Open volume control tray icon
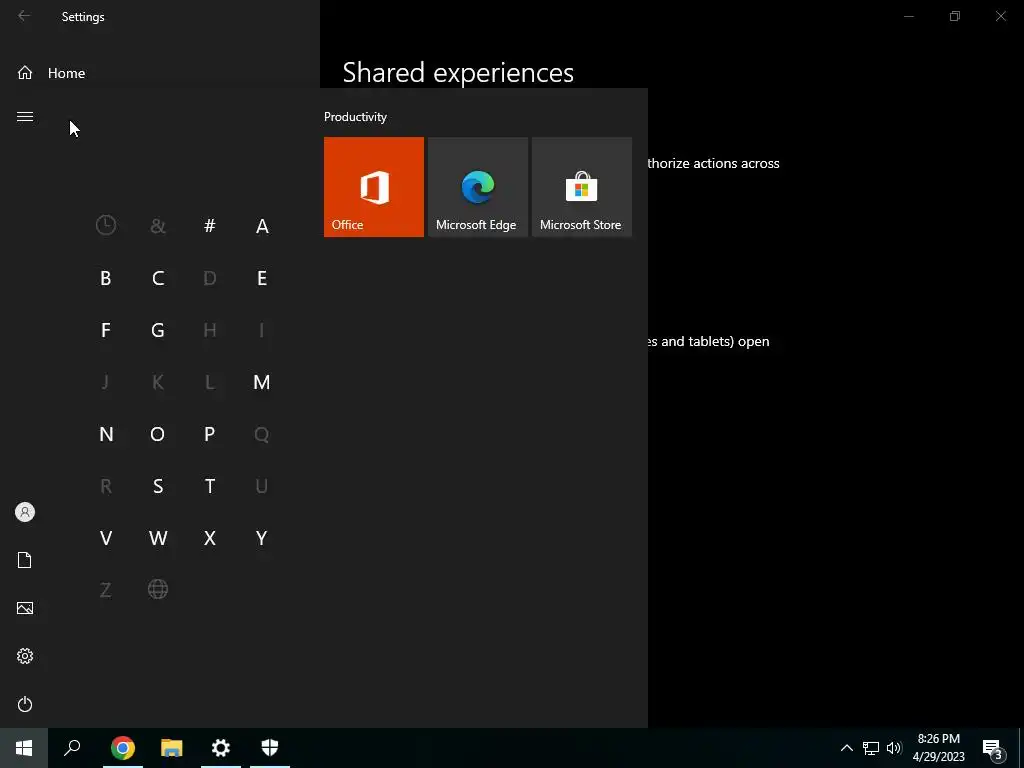Viewport: 1024px width, 768px height. 894,748
